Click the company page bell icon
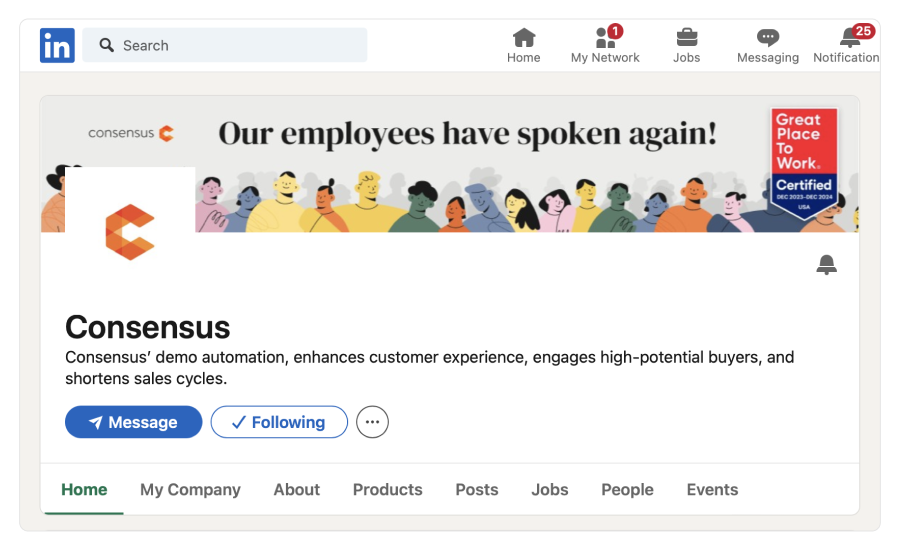 pyautogui.click(x=826, y=265)
